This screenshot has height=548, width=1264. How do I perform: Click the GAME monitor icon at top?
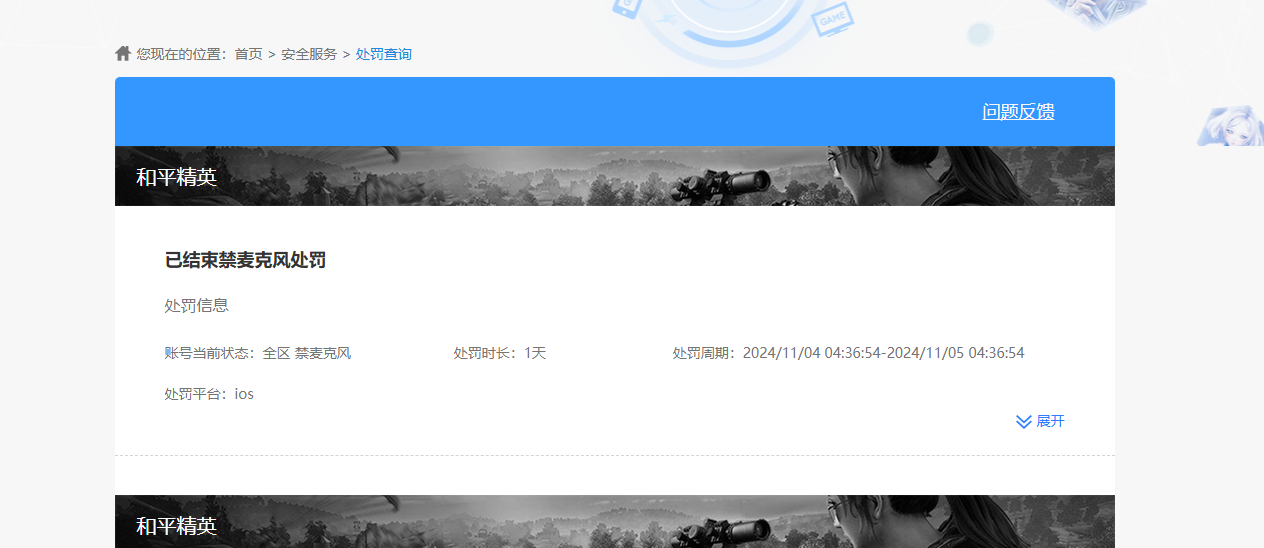point(830,20)
